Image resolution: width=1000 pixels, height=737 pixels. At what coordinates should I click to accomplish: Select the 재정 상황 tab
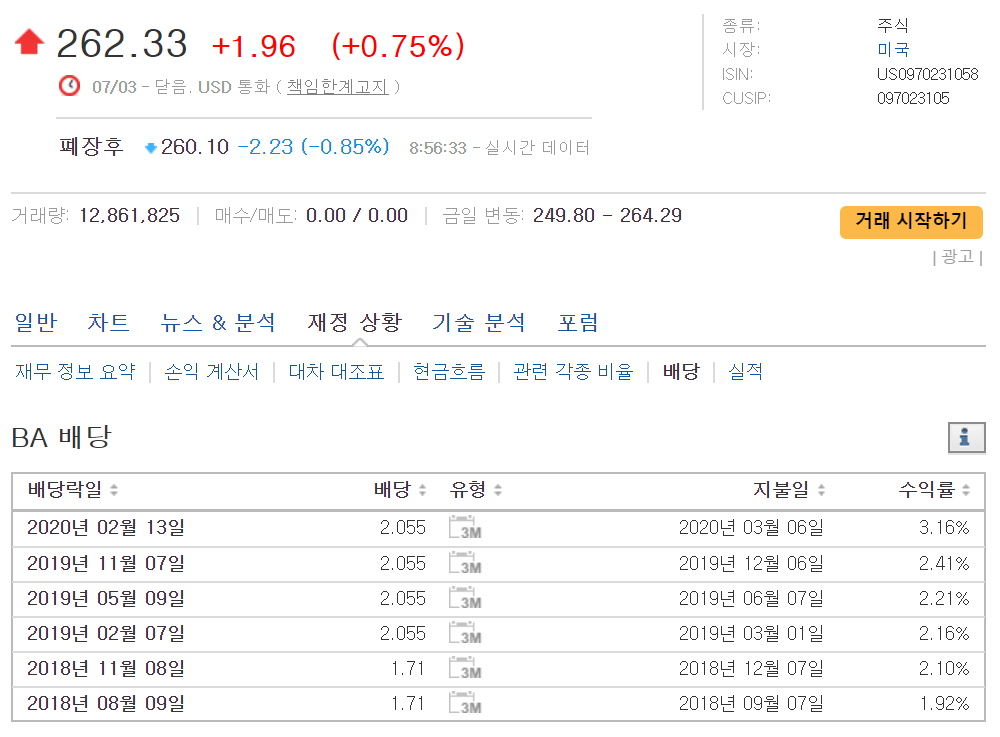[x=355, y=322]
